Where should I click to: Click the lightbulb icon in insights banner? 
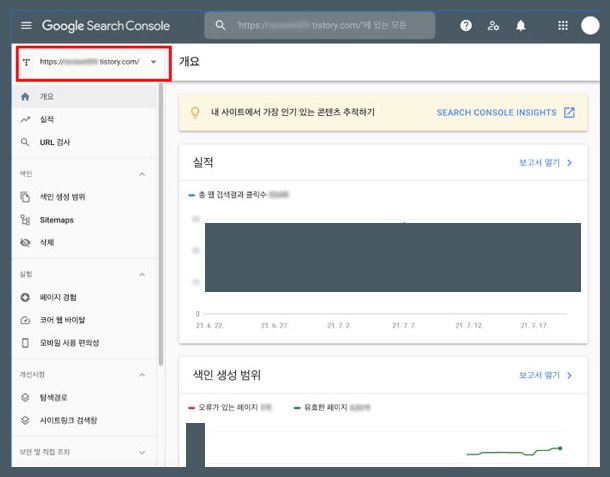195,112
